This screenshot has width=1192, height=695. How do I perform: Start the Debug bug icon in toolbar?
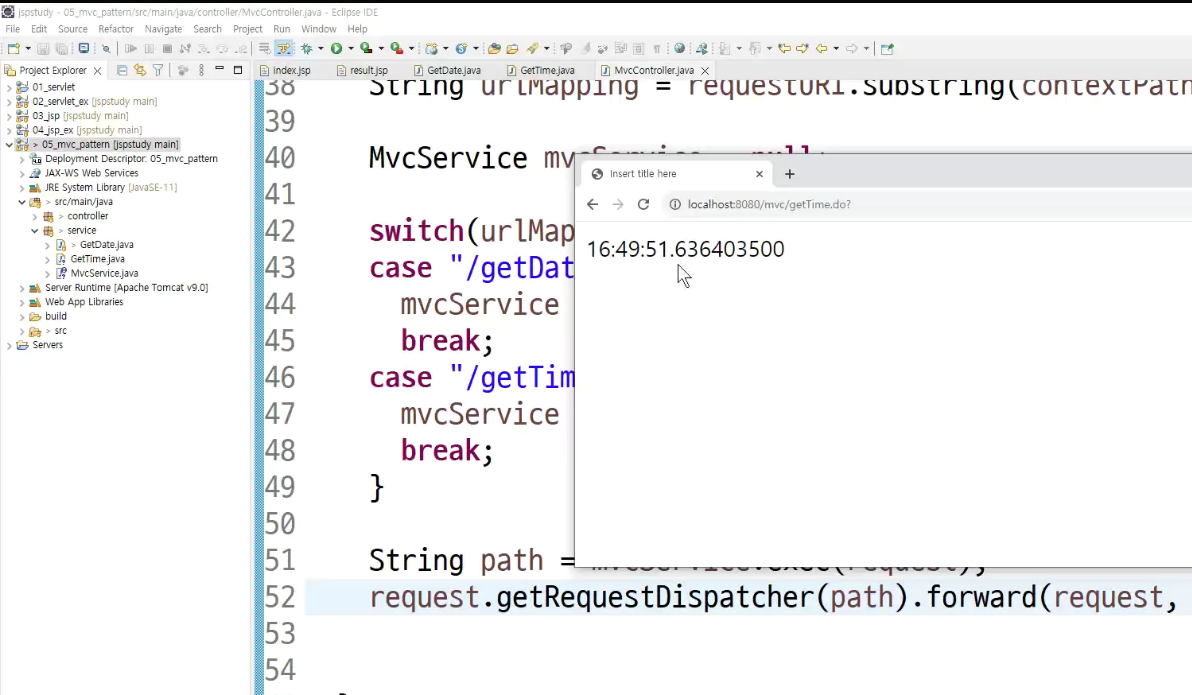[x=307, y=49]
